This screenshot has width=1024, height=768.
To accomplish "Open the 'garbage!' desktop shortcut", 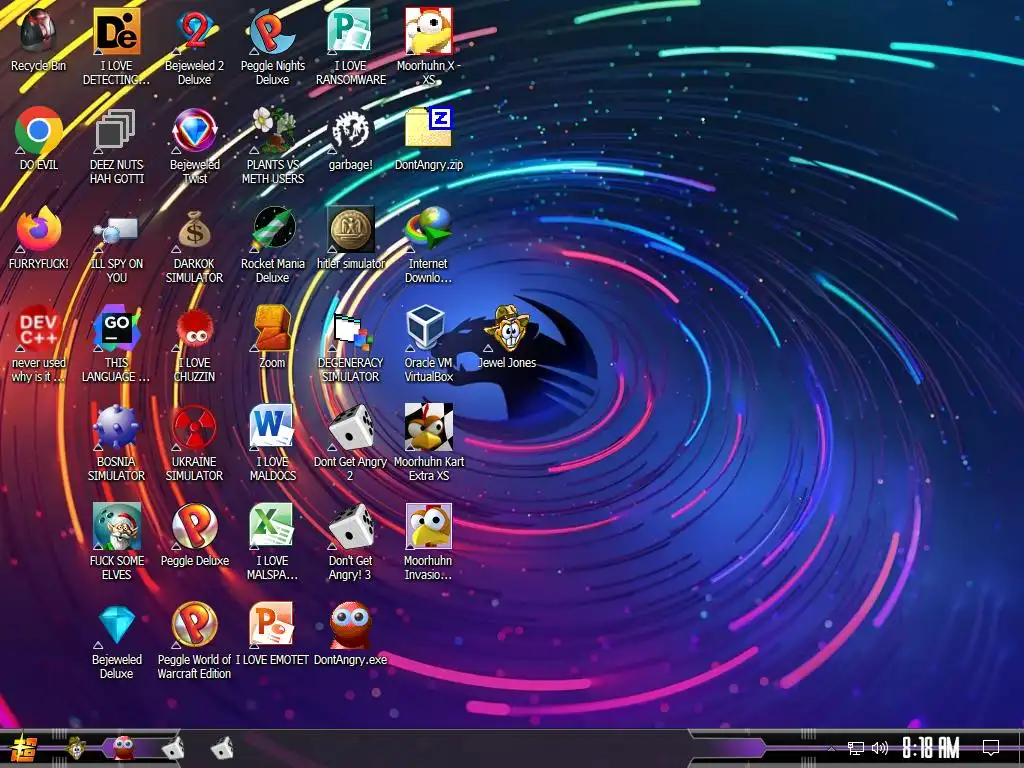I will [351, 138].
